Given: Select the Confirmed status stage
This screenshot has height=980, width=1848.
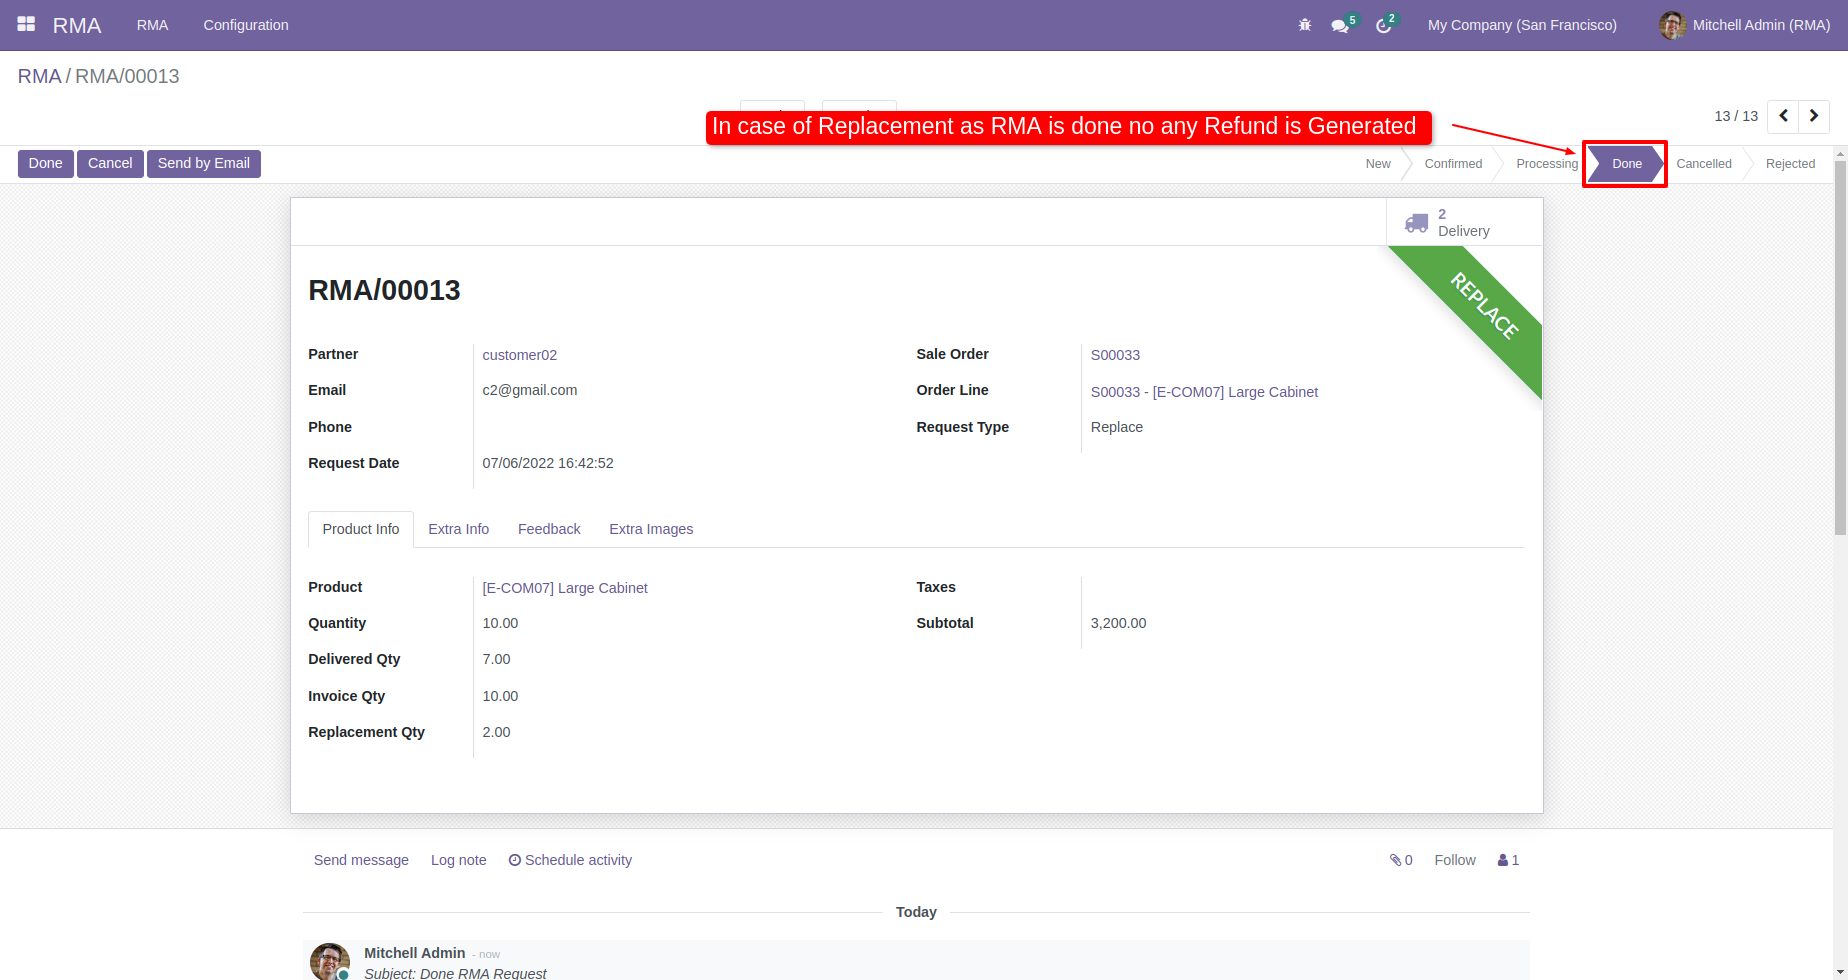Looking at the screenshot, I should pos(1453,164).
